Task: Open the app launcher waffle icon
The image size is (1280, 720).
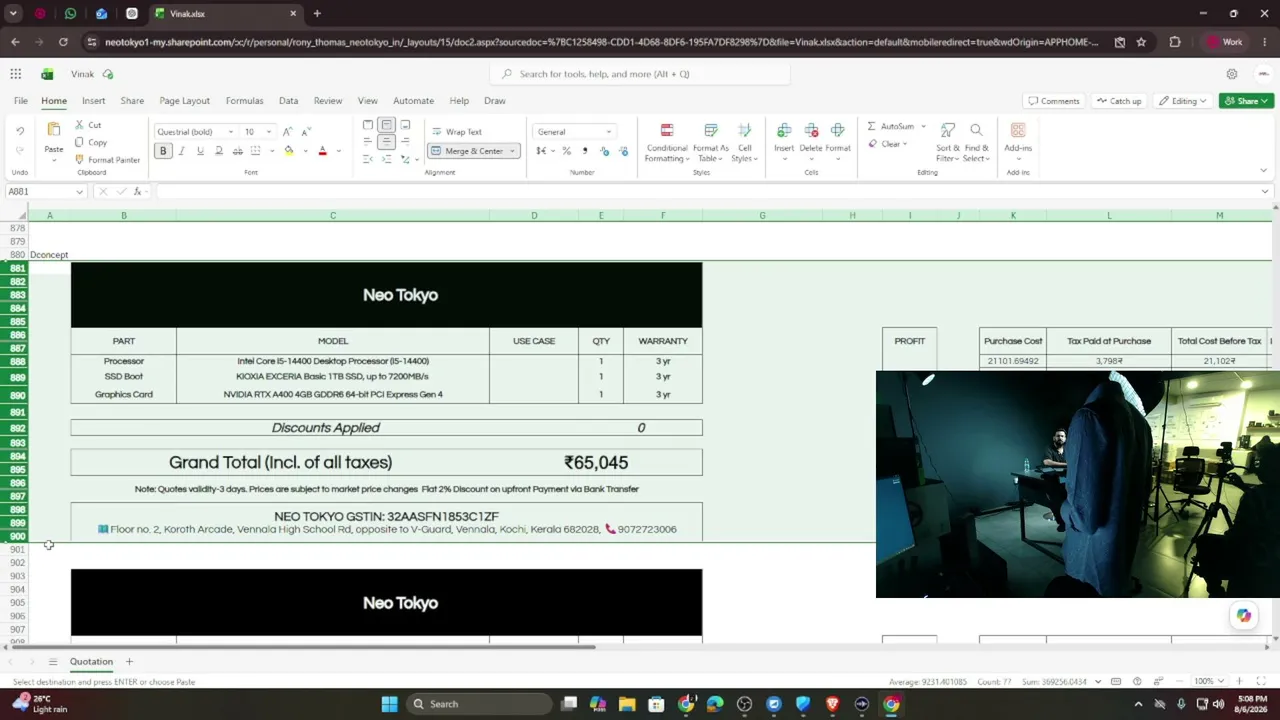Action: pyautogui.click(x=16, y=74)
